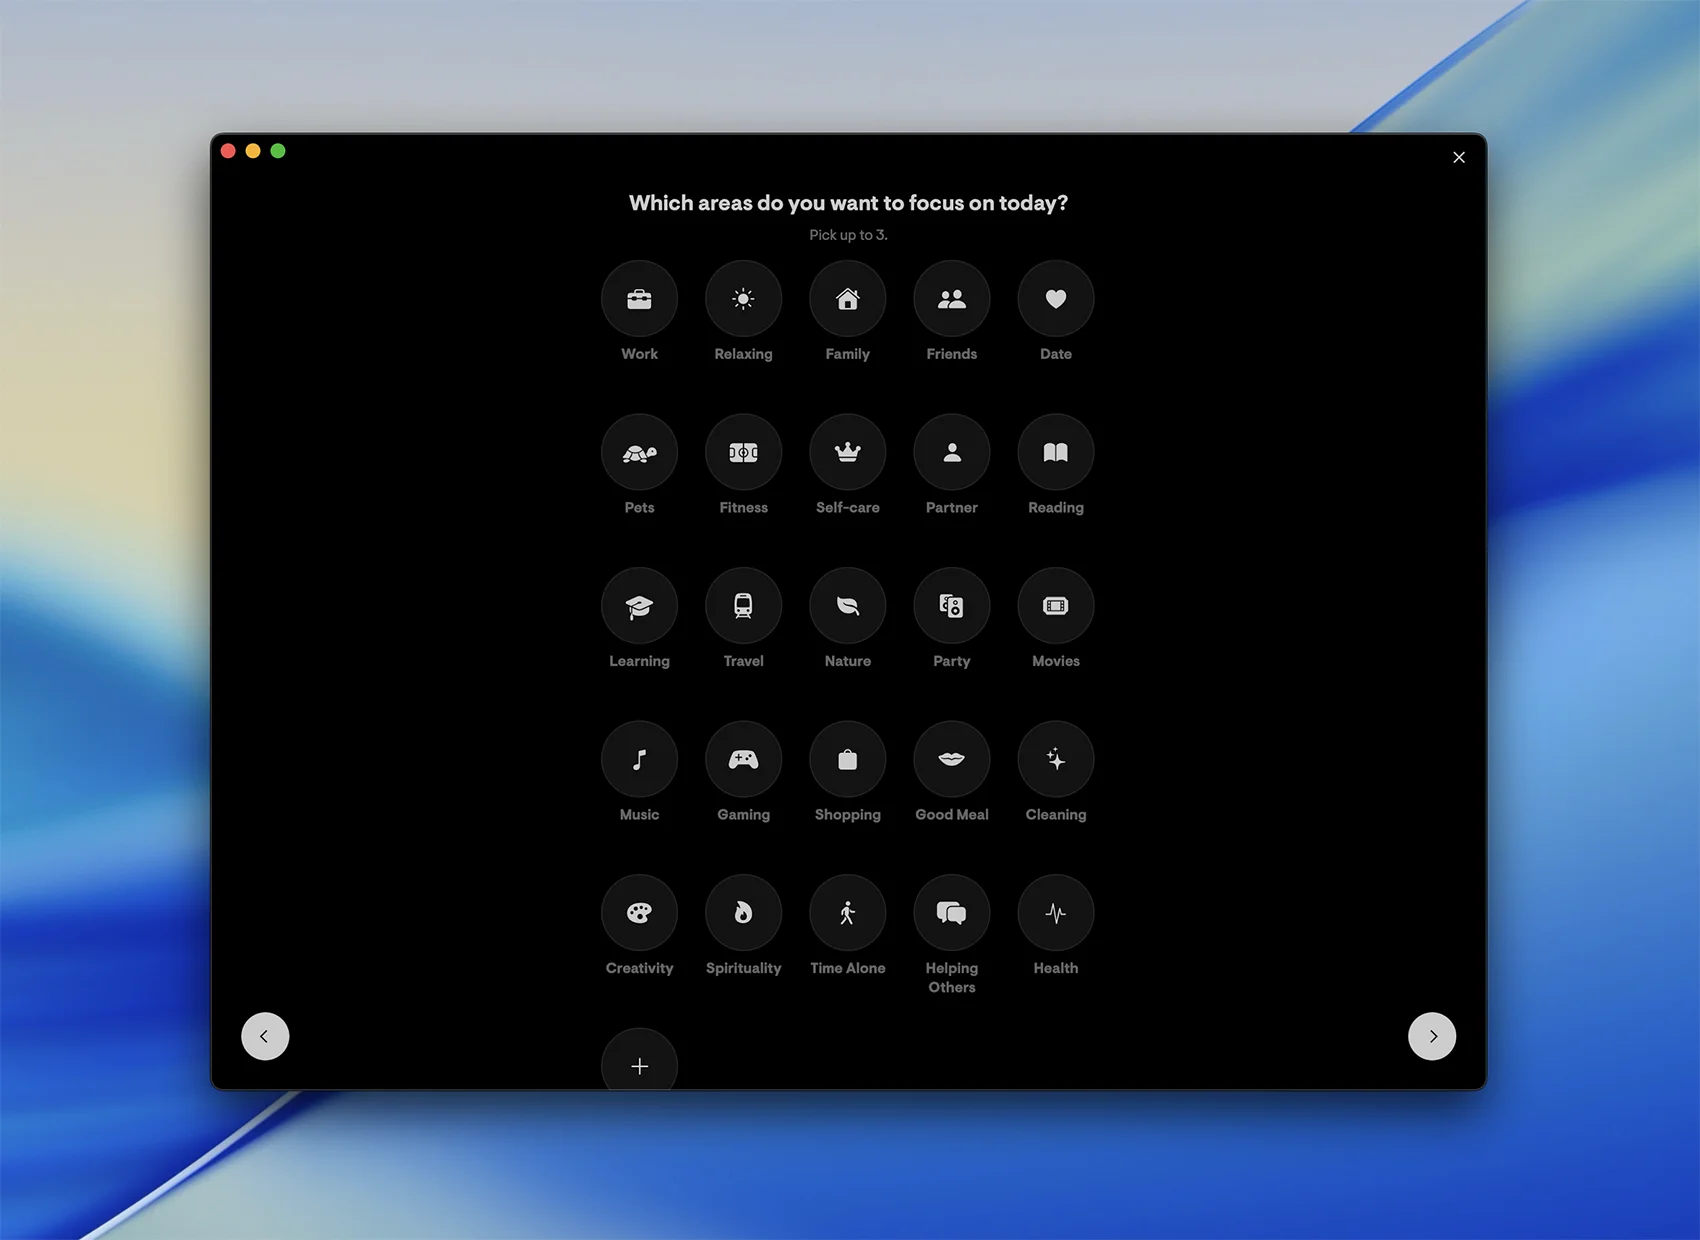1700x1240 pixels.
Task: Select the Helping Others chat bubbles icon
Action: coord(951,913)
